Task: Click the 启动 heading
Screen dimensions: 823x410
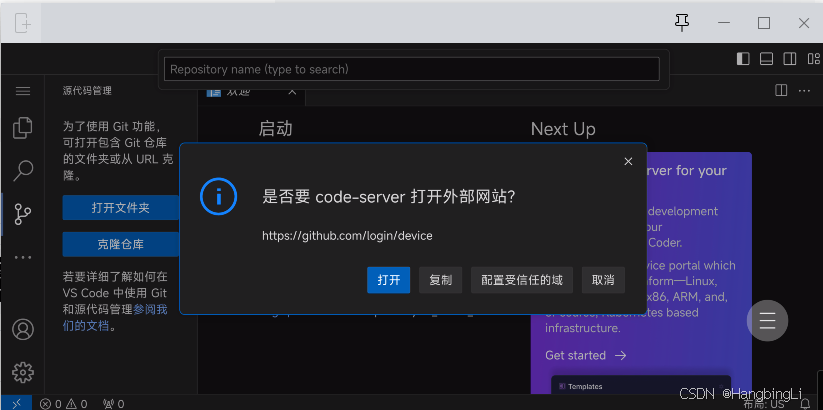Action: click(275, 129)
